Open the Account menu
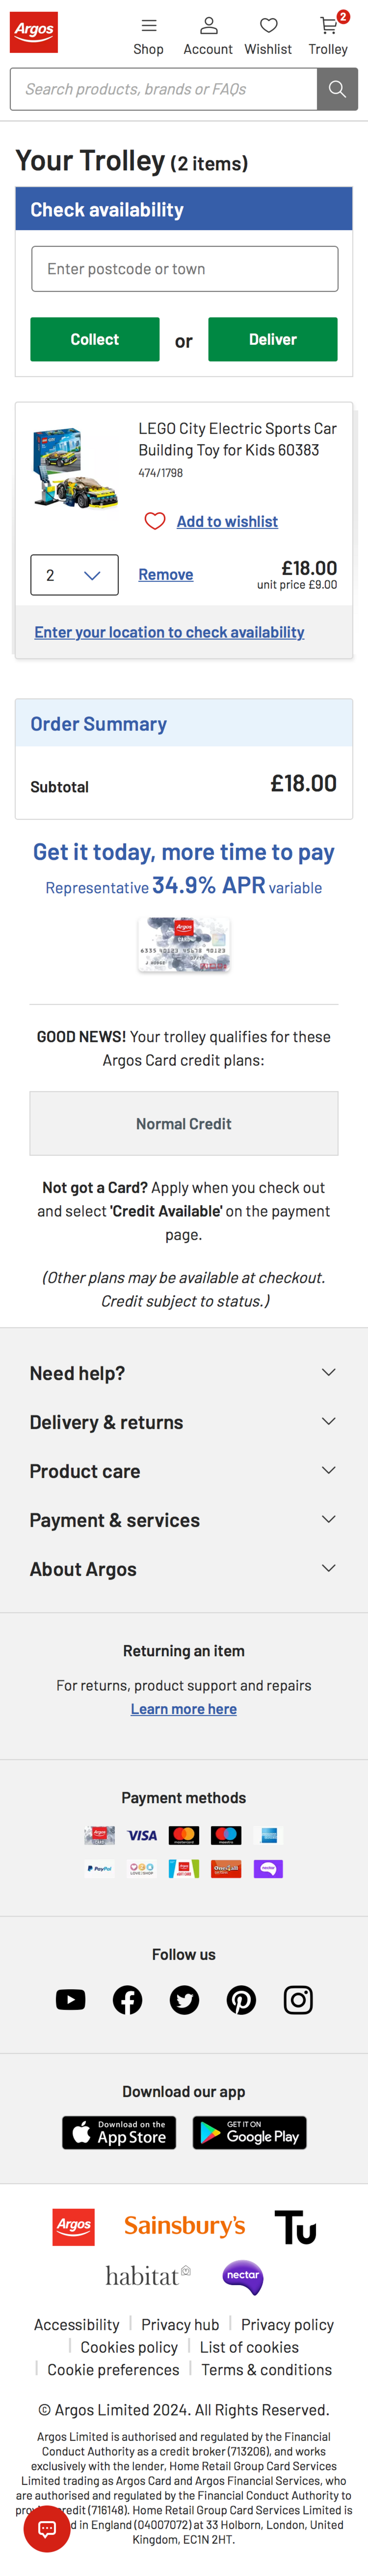 click(208, 35)
